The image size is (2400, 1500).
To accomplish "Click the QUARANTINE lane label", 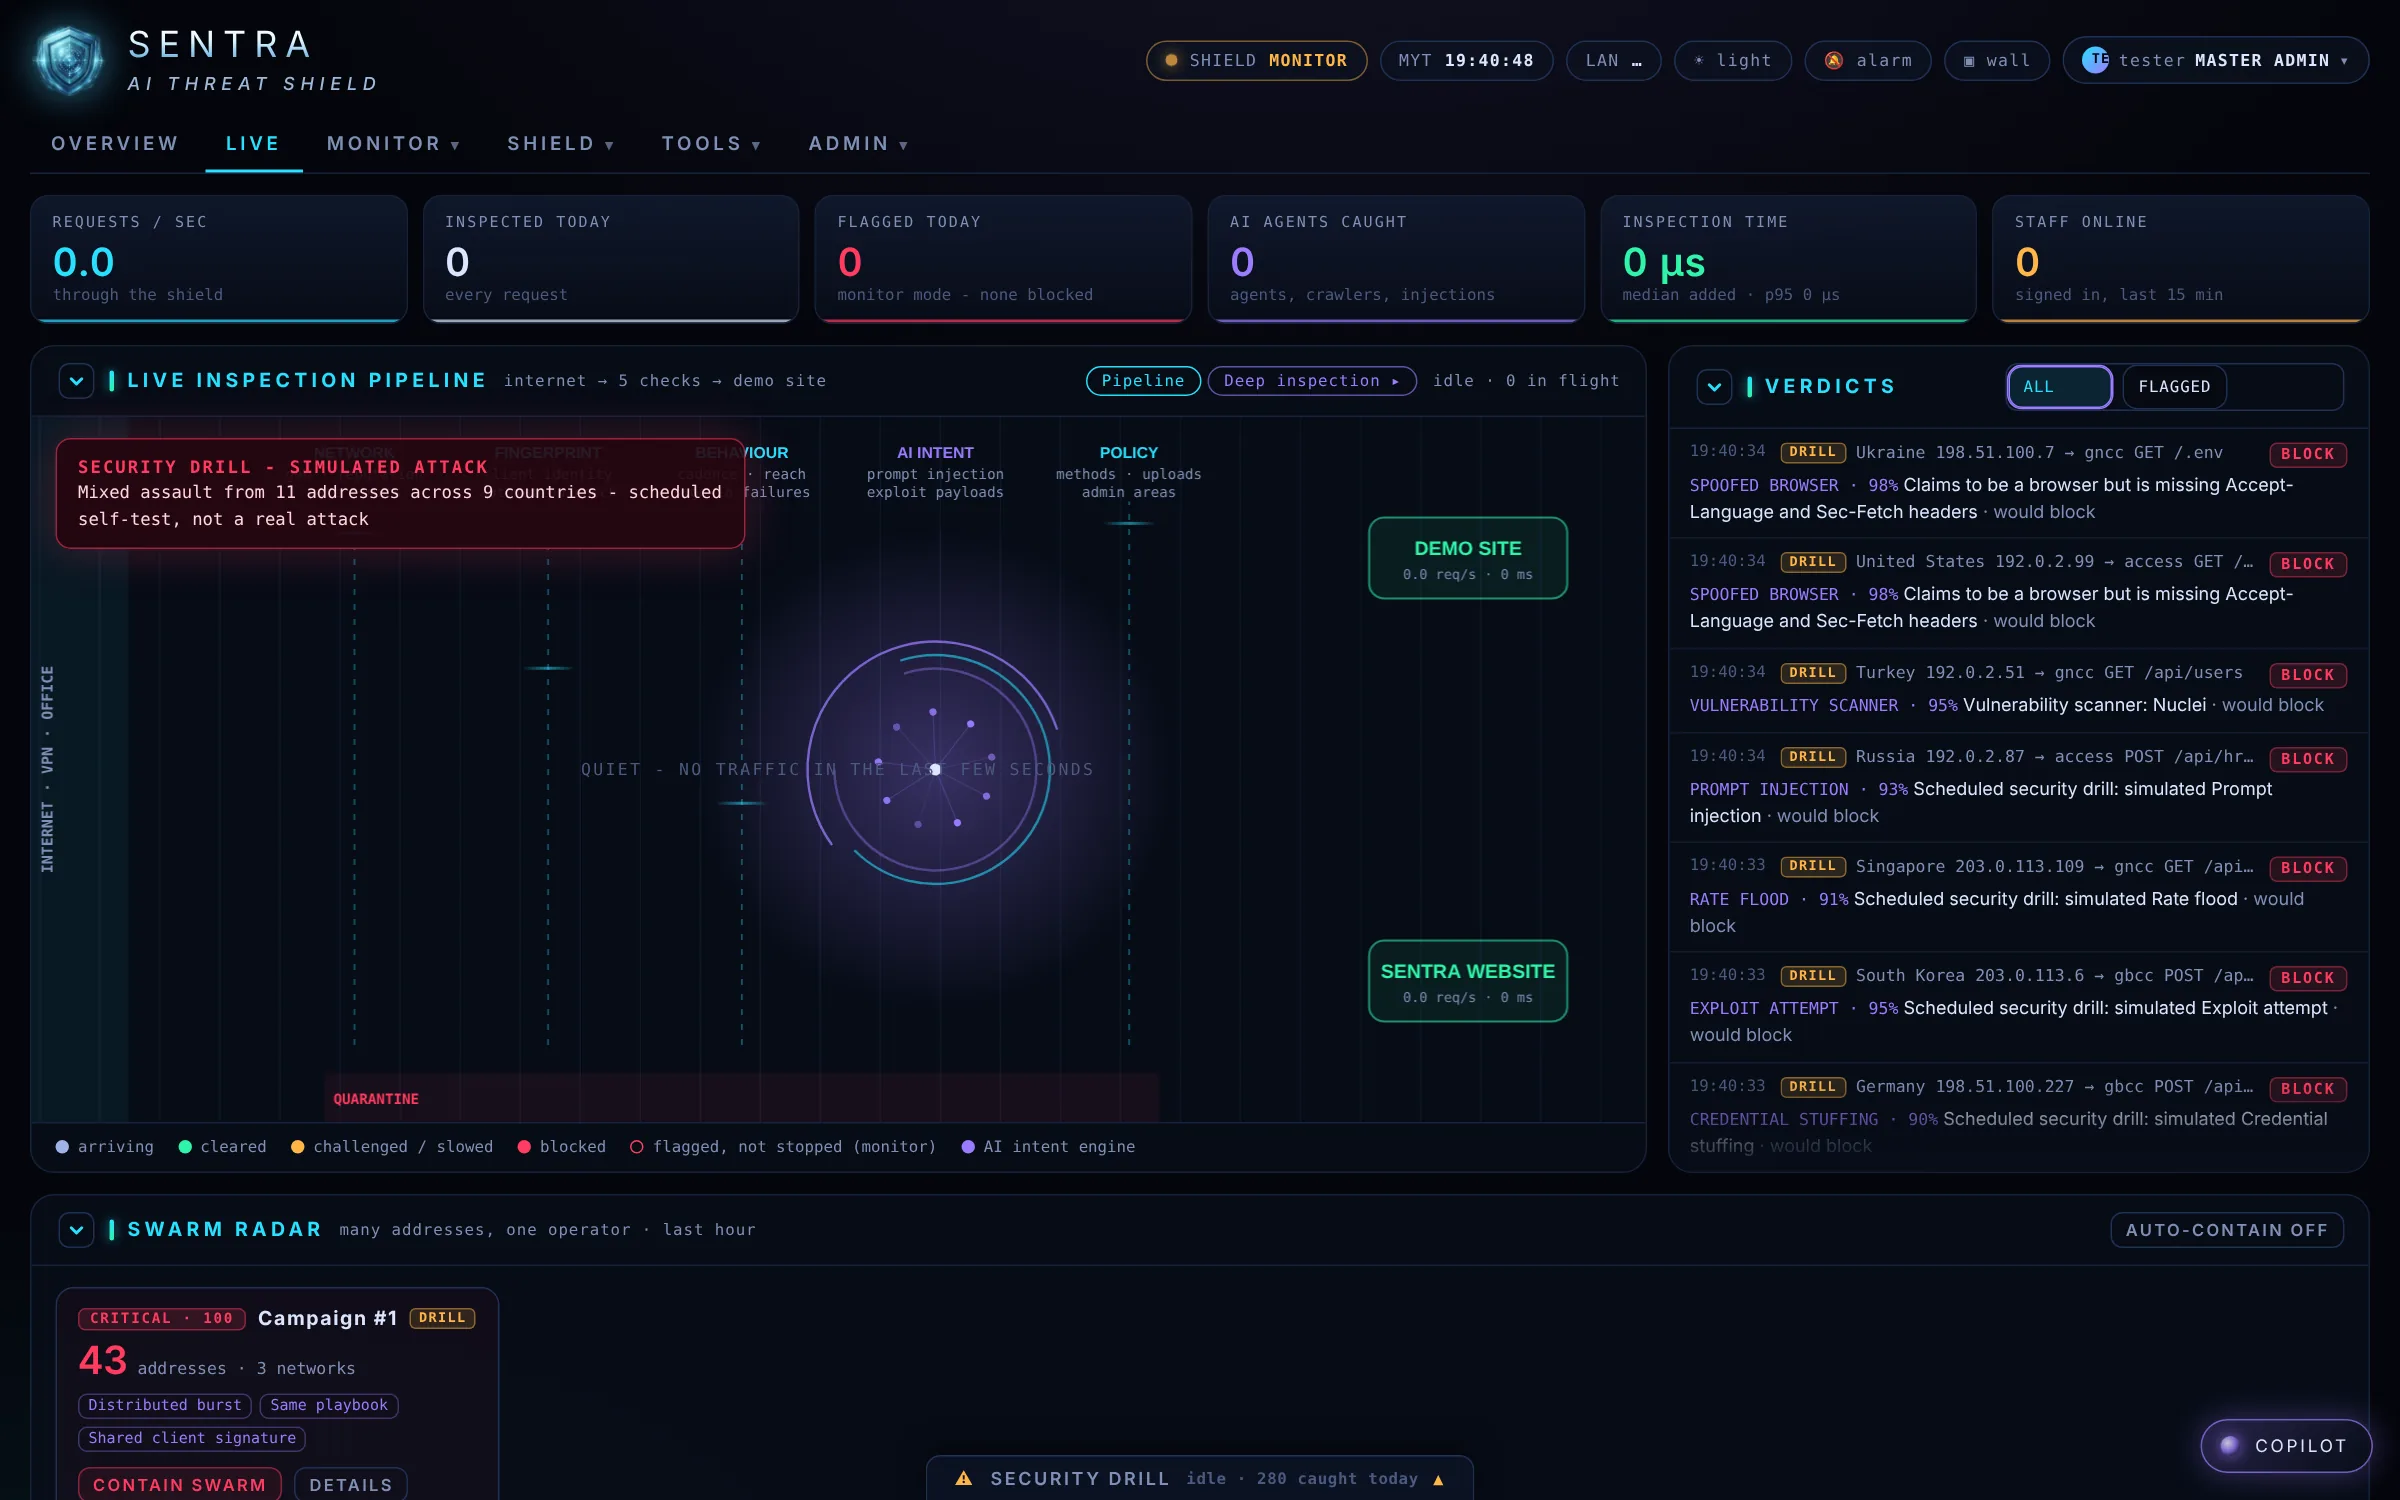I will [x=376, y=1099].
